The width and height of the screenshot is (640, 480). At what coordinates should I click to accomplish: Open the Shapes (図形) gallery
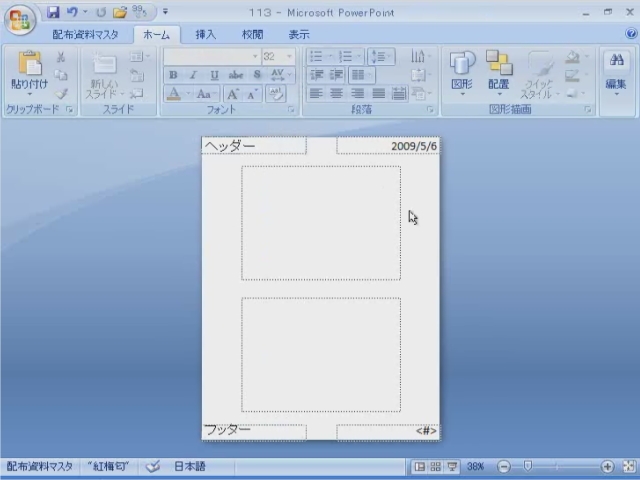click(x=462, y=72)
